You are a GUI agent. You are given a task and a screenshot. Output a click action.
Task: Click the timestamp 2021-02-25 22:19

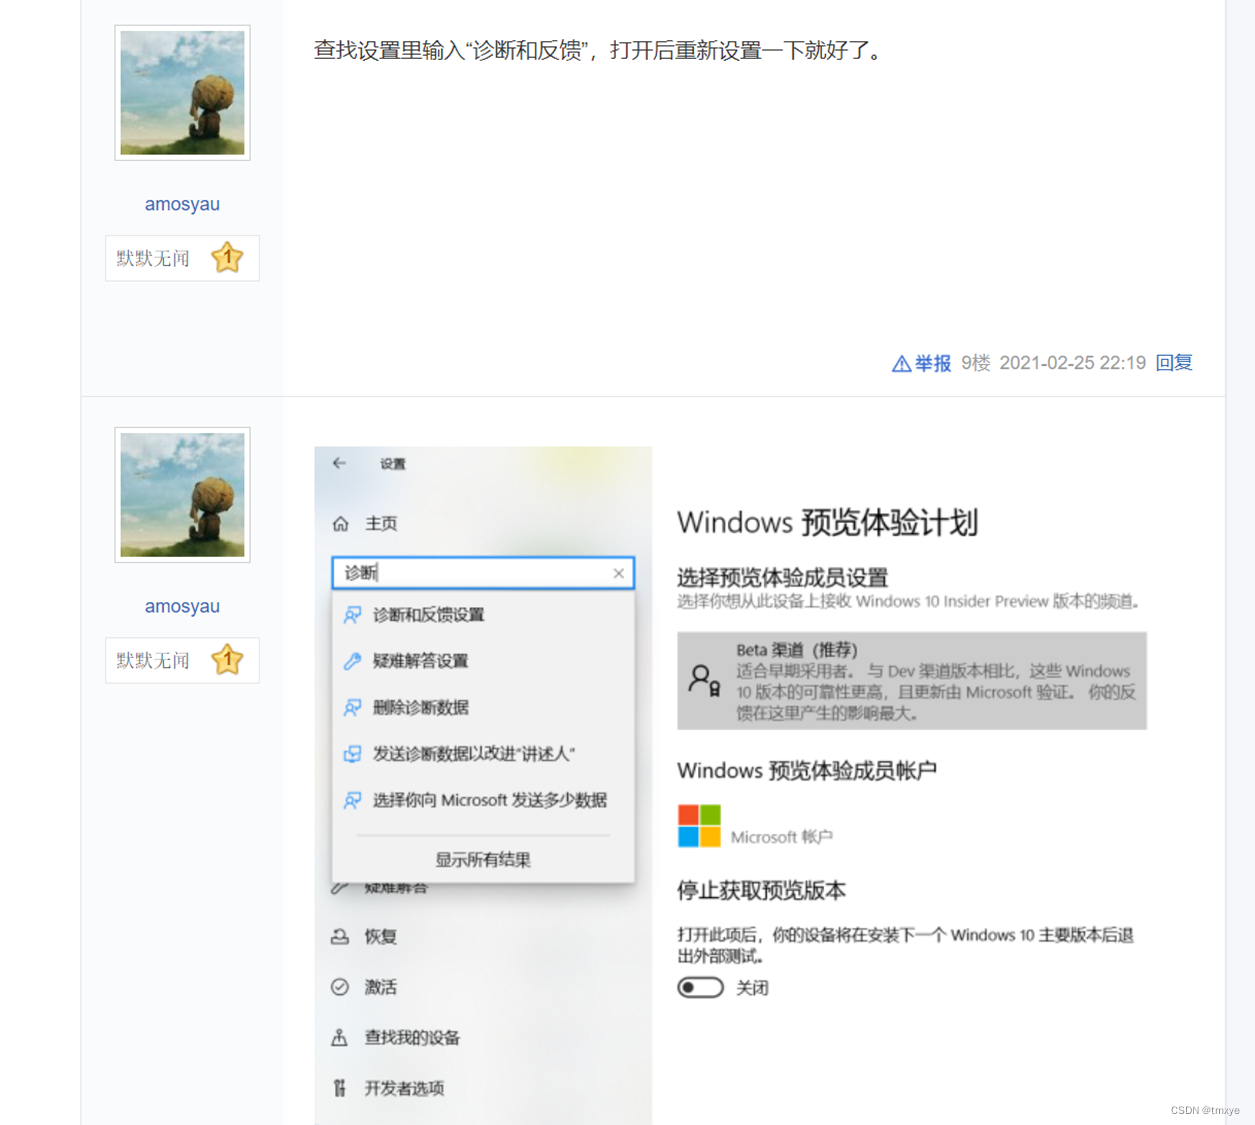point(1073,363)
